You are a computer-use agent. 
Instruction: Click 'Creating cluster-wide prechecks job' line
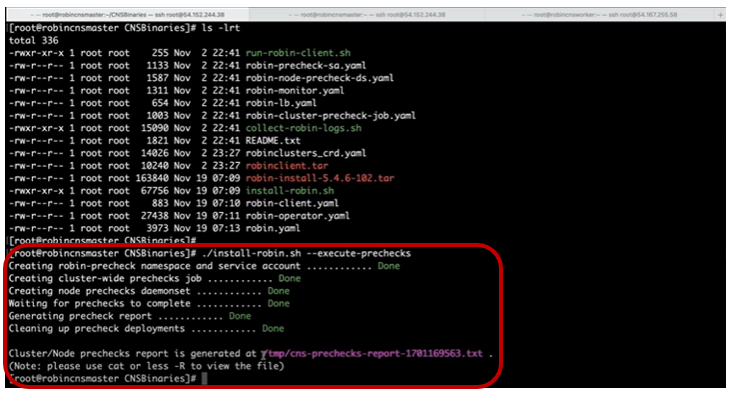[155, 278]
